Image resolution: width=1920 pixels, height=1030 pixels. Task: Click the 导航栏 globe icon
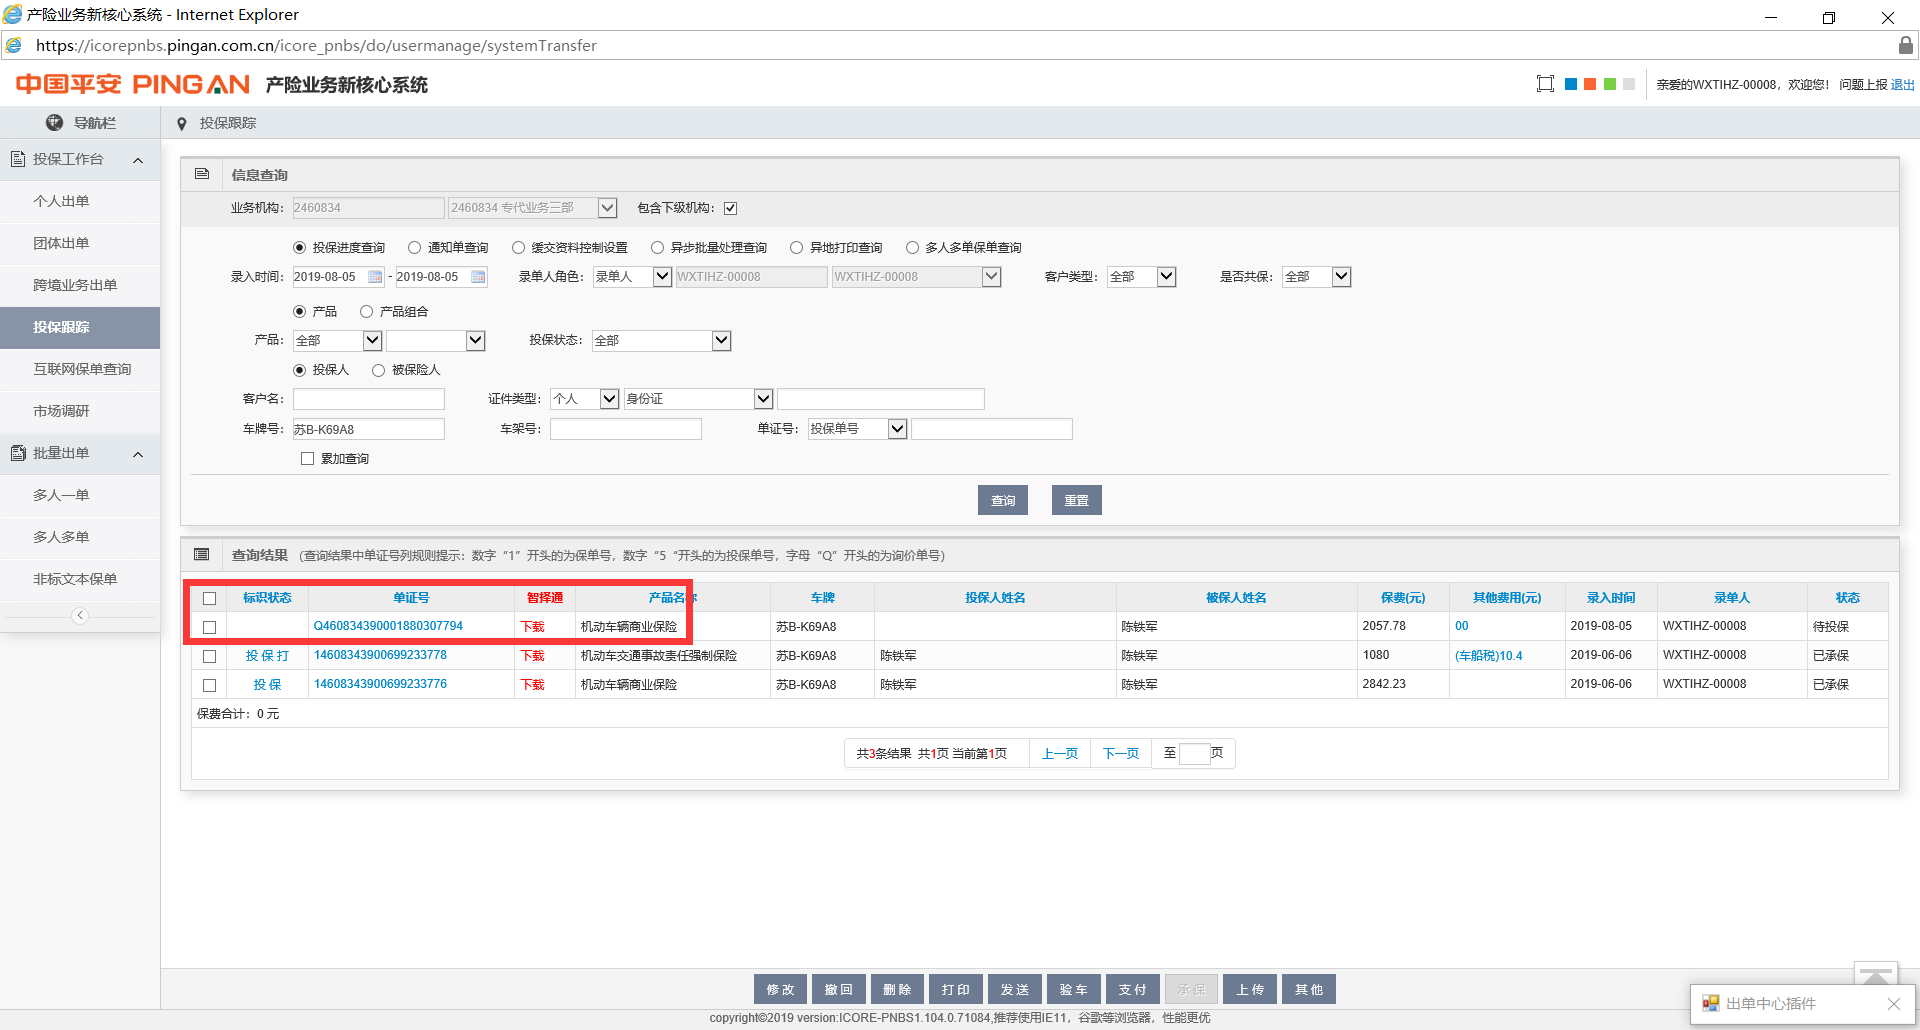tap(55, 122)
